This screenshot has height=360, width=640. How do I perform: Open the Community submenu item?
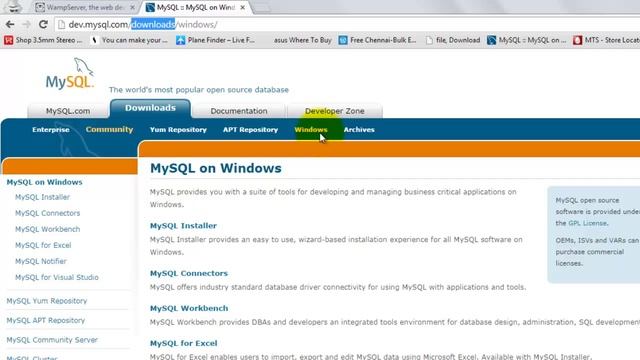[109, 129]
